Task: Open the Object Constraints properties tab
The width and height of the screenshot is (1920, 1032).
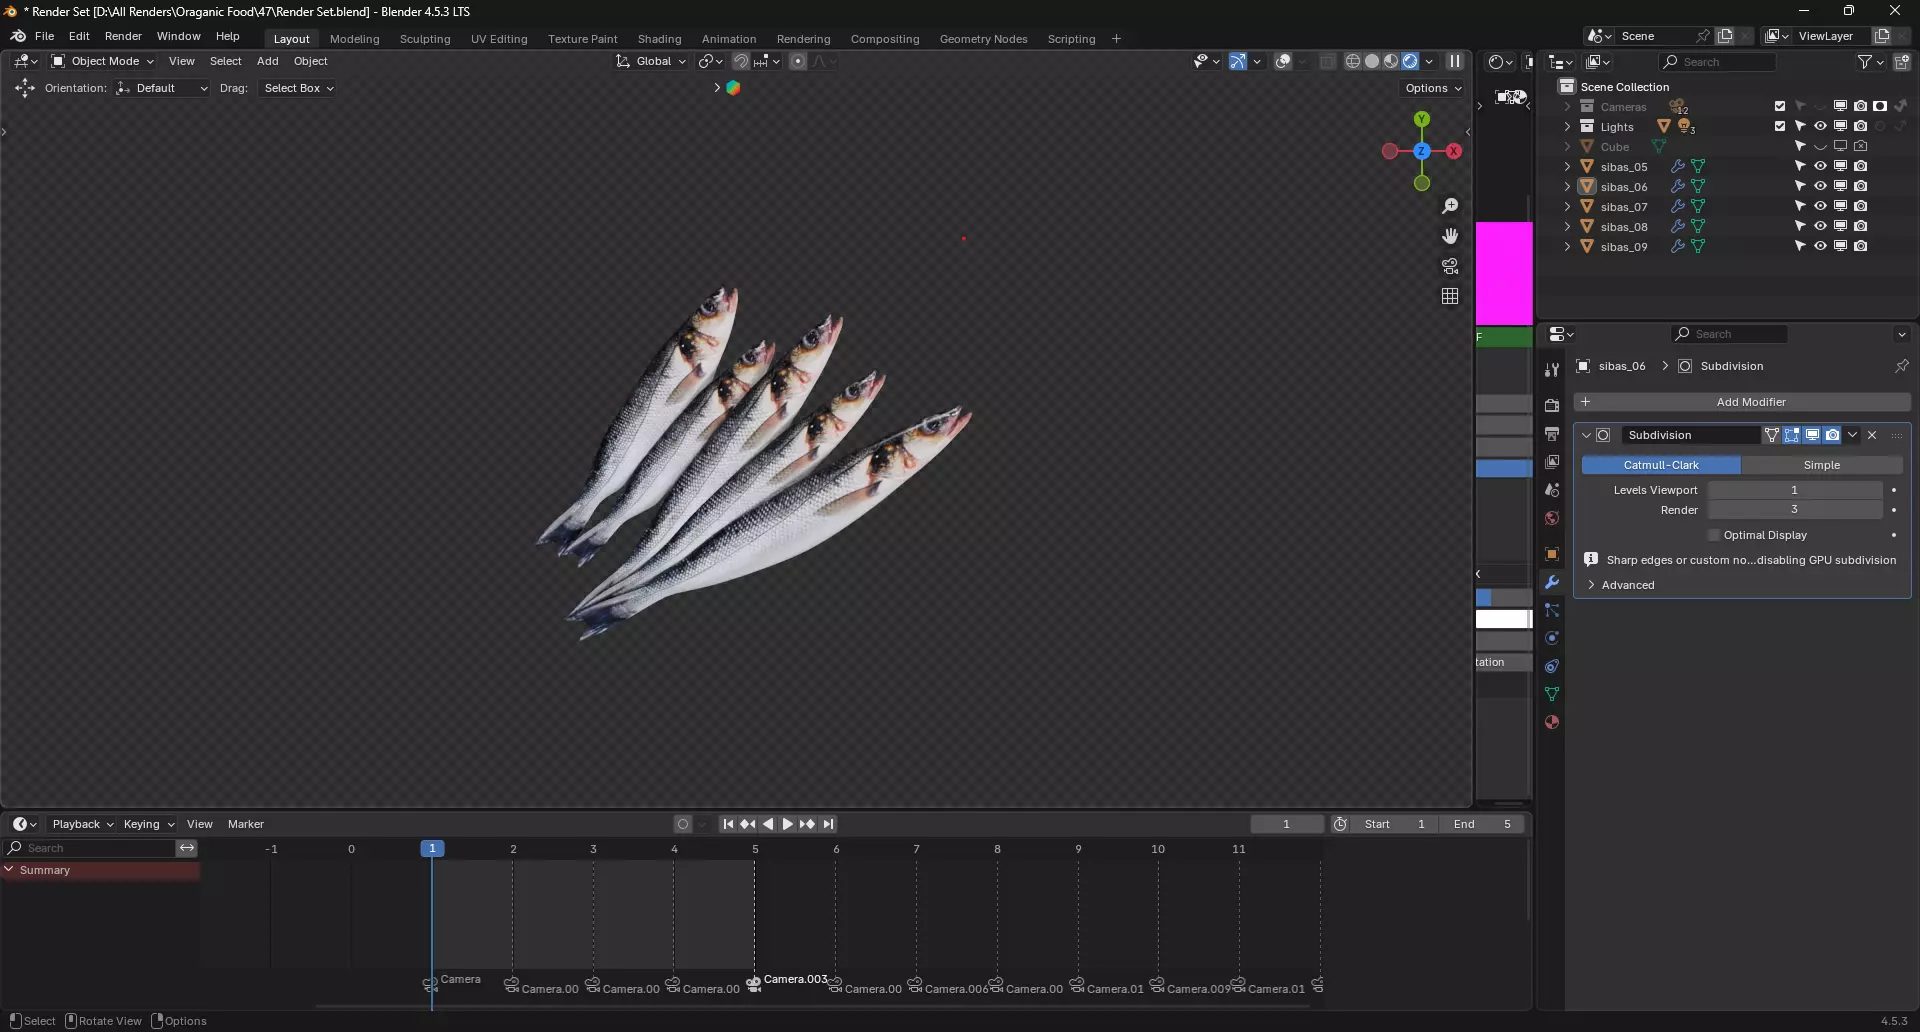Action: coord(1552,666)
